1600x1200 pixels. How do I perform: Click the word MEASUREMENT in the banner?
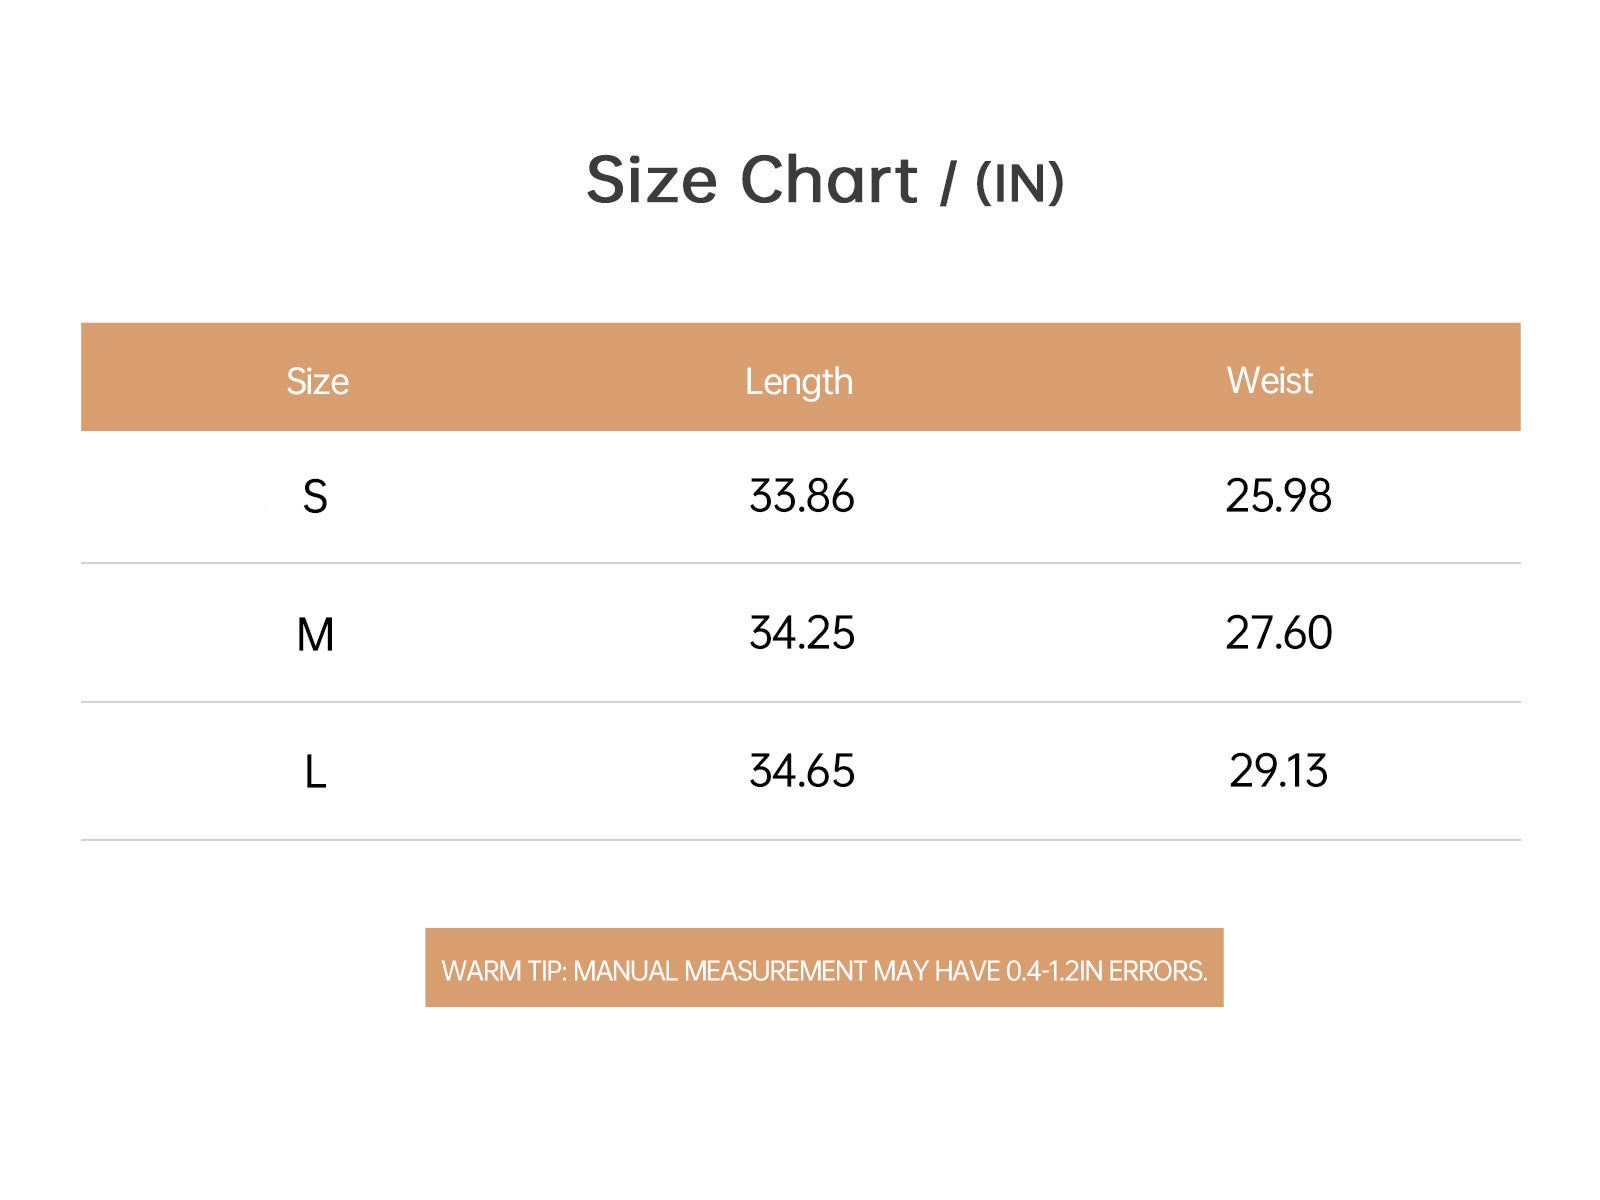pos(775,971)
